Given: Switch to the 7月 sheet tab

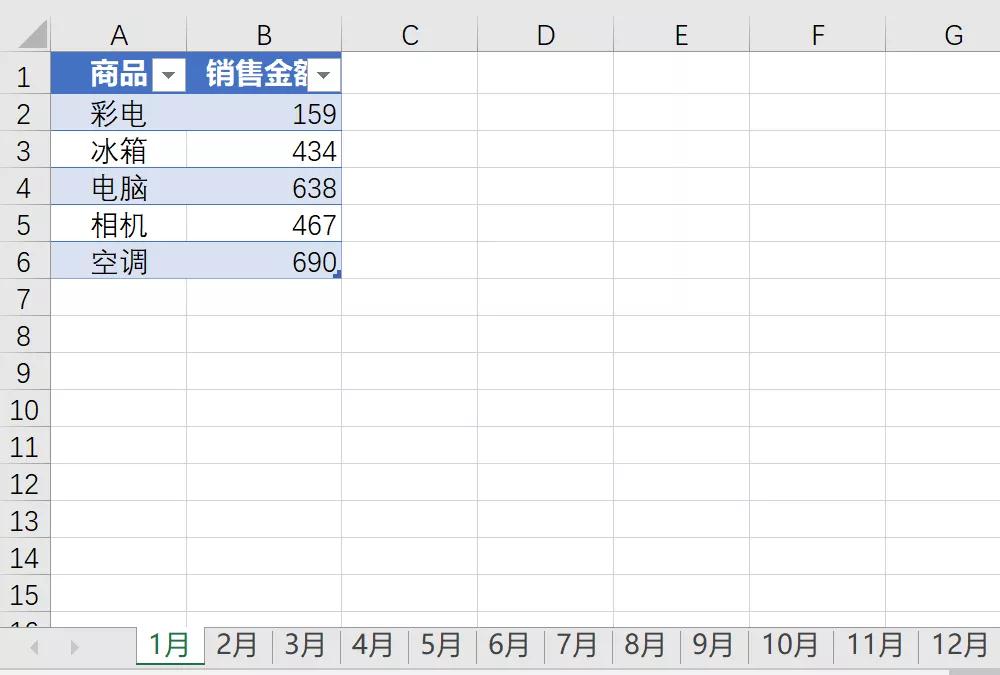Looking at the screenshot, I should (x=577, y=645).
